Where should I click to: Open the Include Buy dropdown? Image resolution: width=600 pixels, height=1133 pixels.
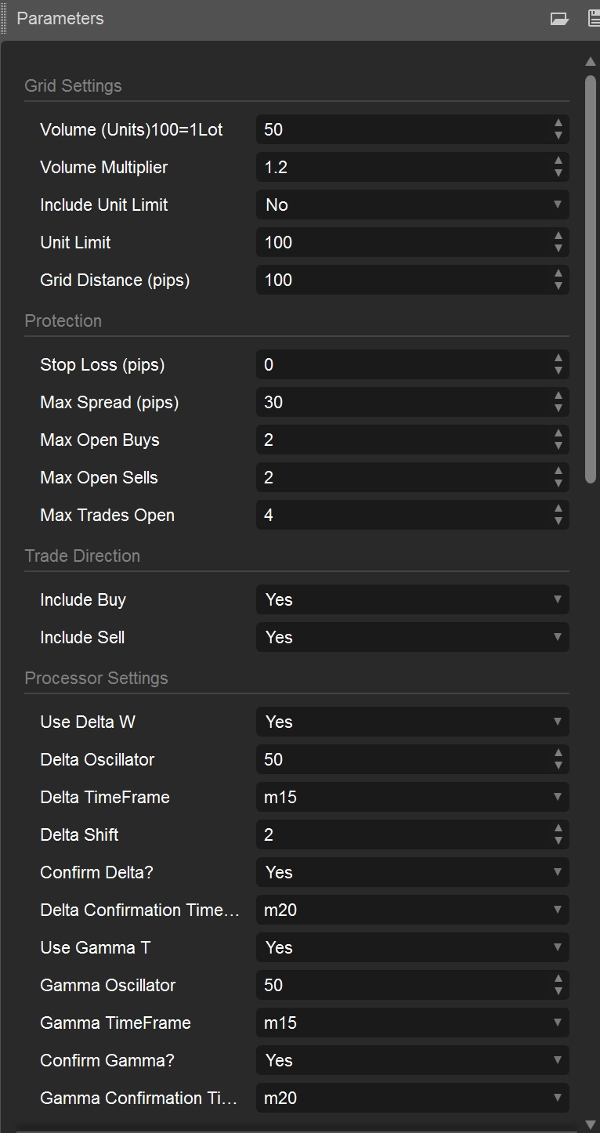click(x=410, y=599)
